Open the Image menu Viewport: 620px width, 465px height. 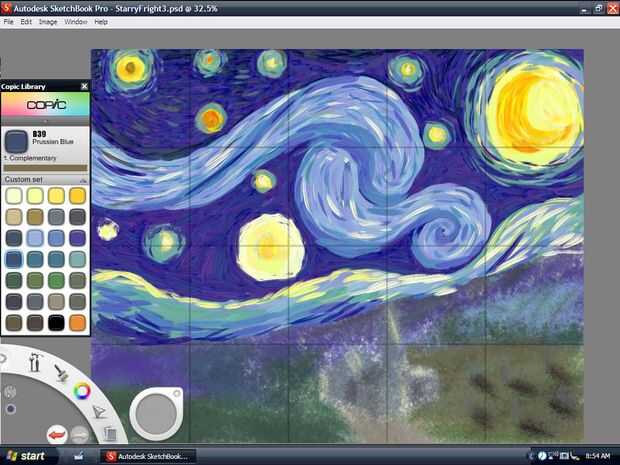[x=48, y=22]
